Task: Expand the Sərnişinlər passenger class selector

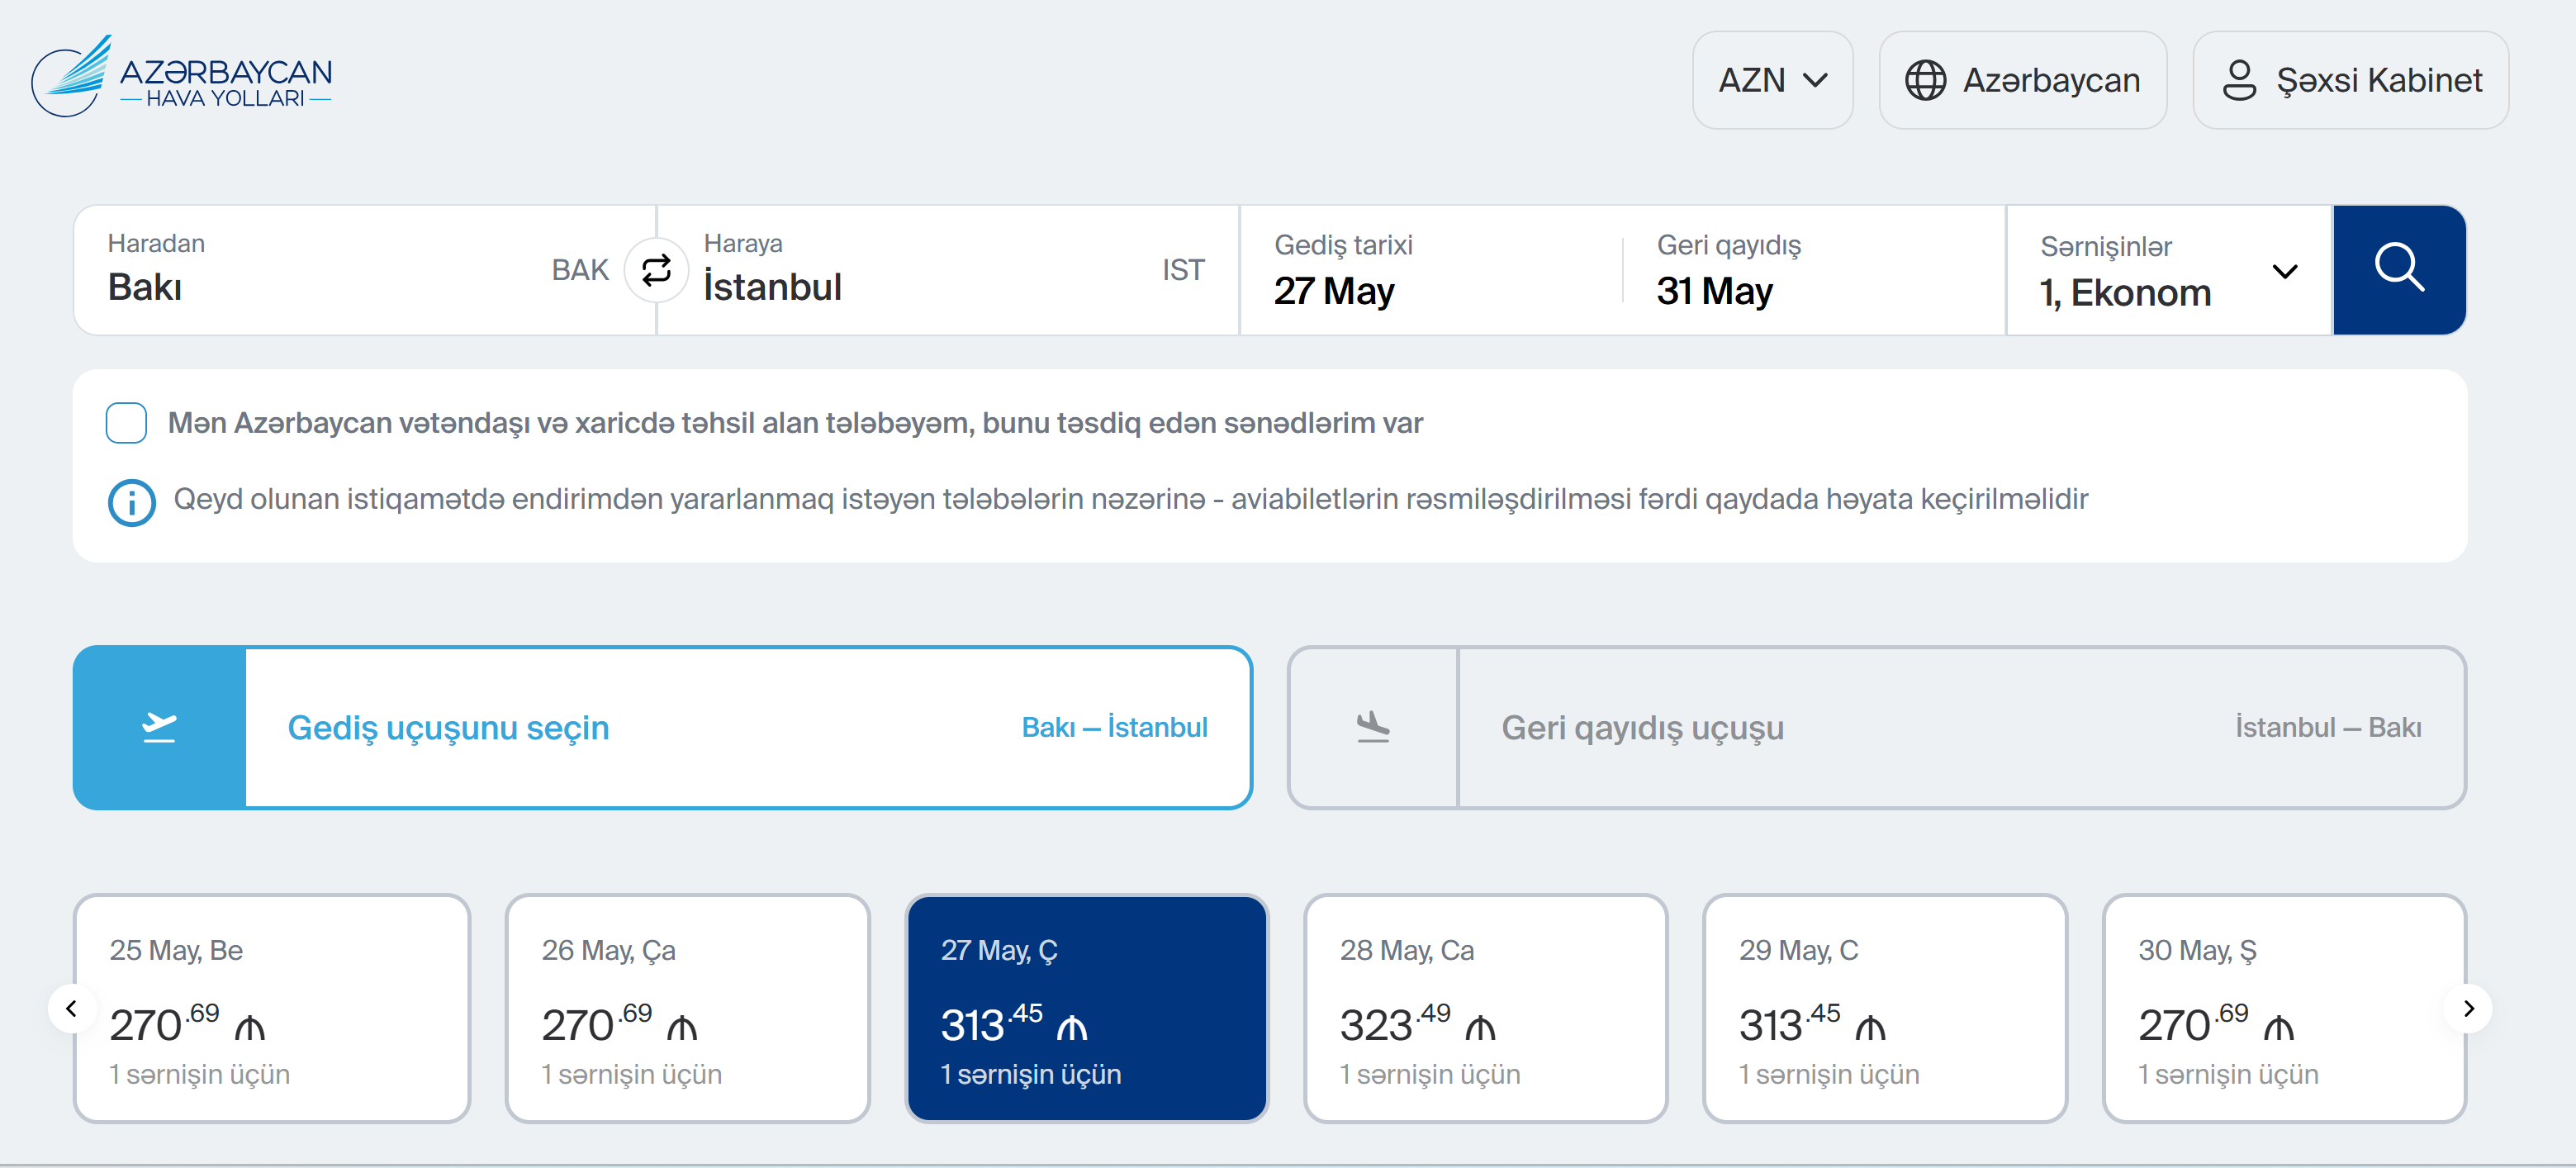Action: click(2168, 270)
